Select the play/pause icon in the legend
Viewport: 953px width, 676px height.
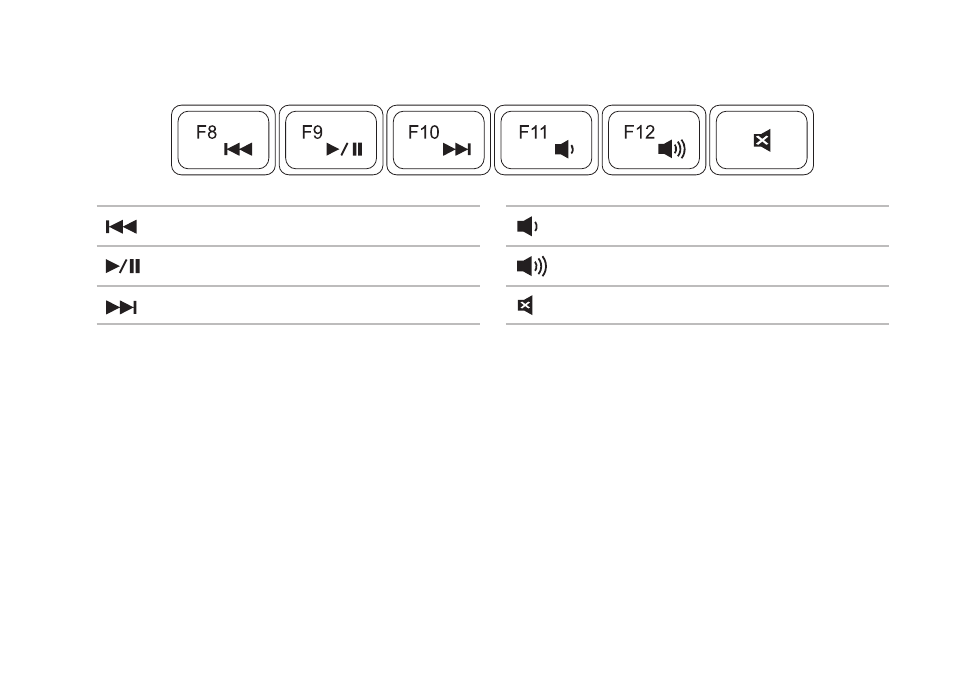[x=123, y=266]
